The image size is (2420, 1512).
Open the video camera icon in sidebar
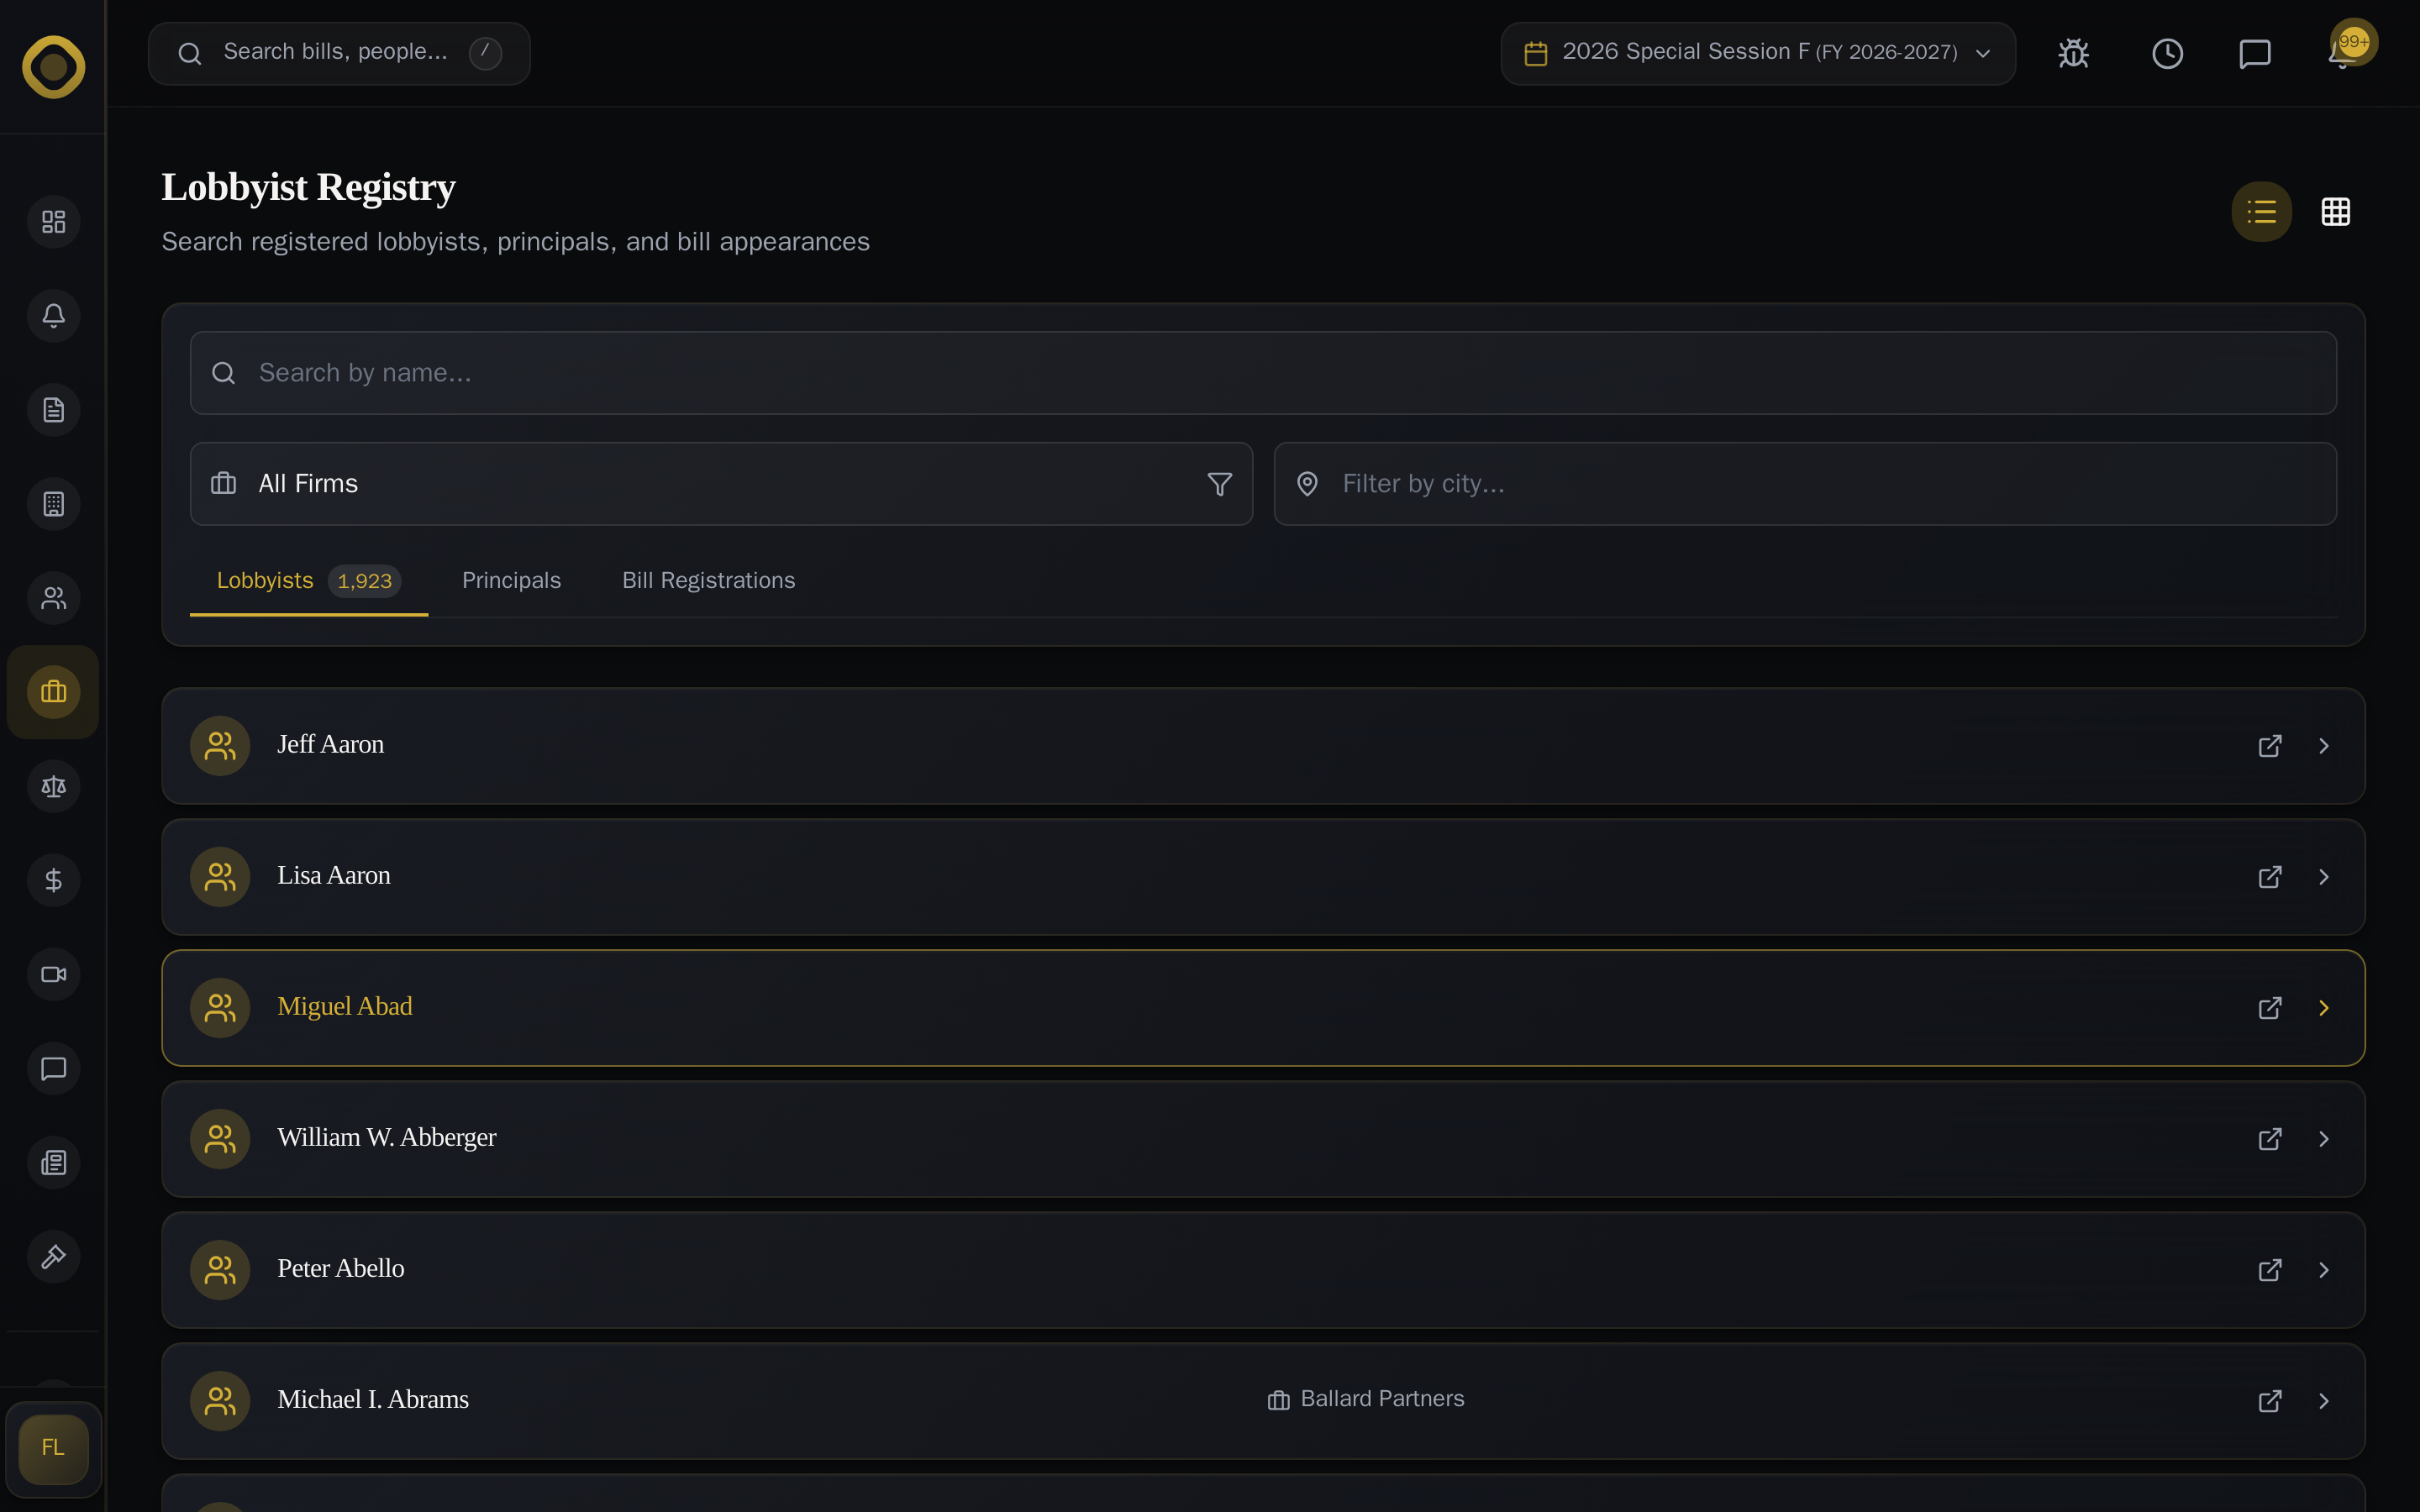pos(53,974)
